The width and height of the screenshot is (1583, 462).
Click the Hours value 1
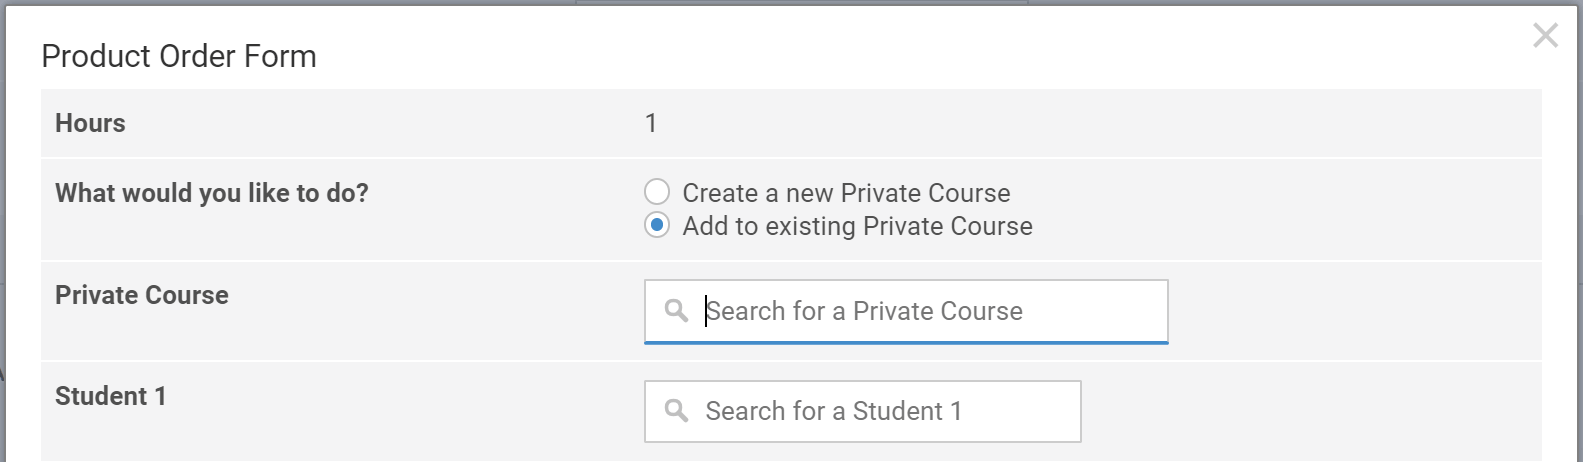(651, 123)
